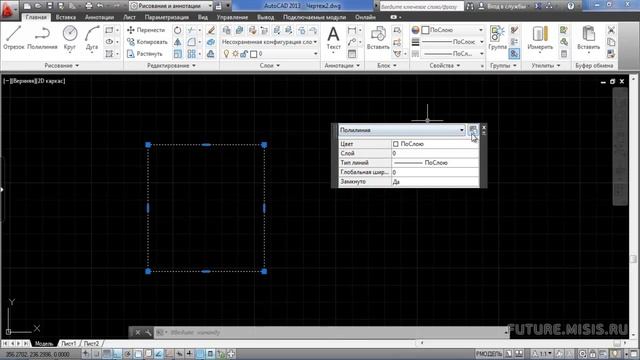Toggle layer on/off lightbulb icon
Screen dimensions: 640x360
227,54
